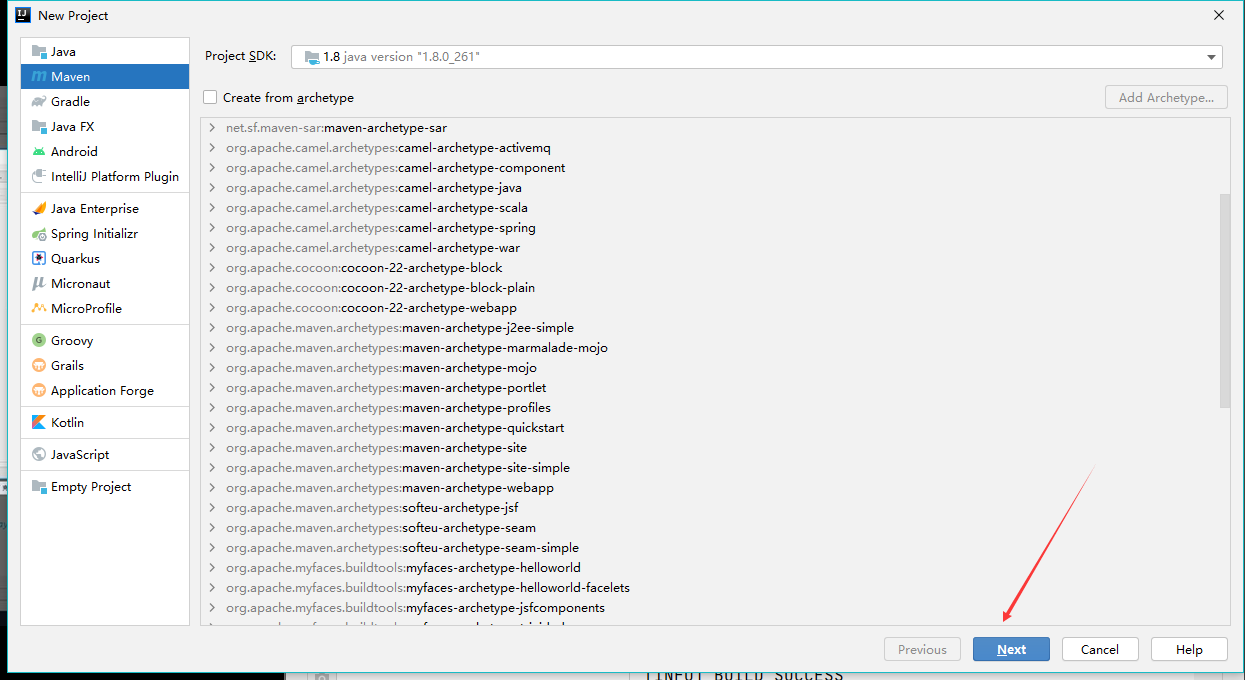Select camel-archetype-scala row

tap(709, 208)
